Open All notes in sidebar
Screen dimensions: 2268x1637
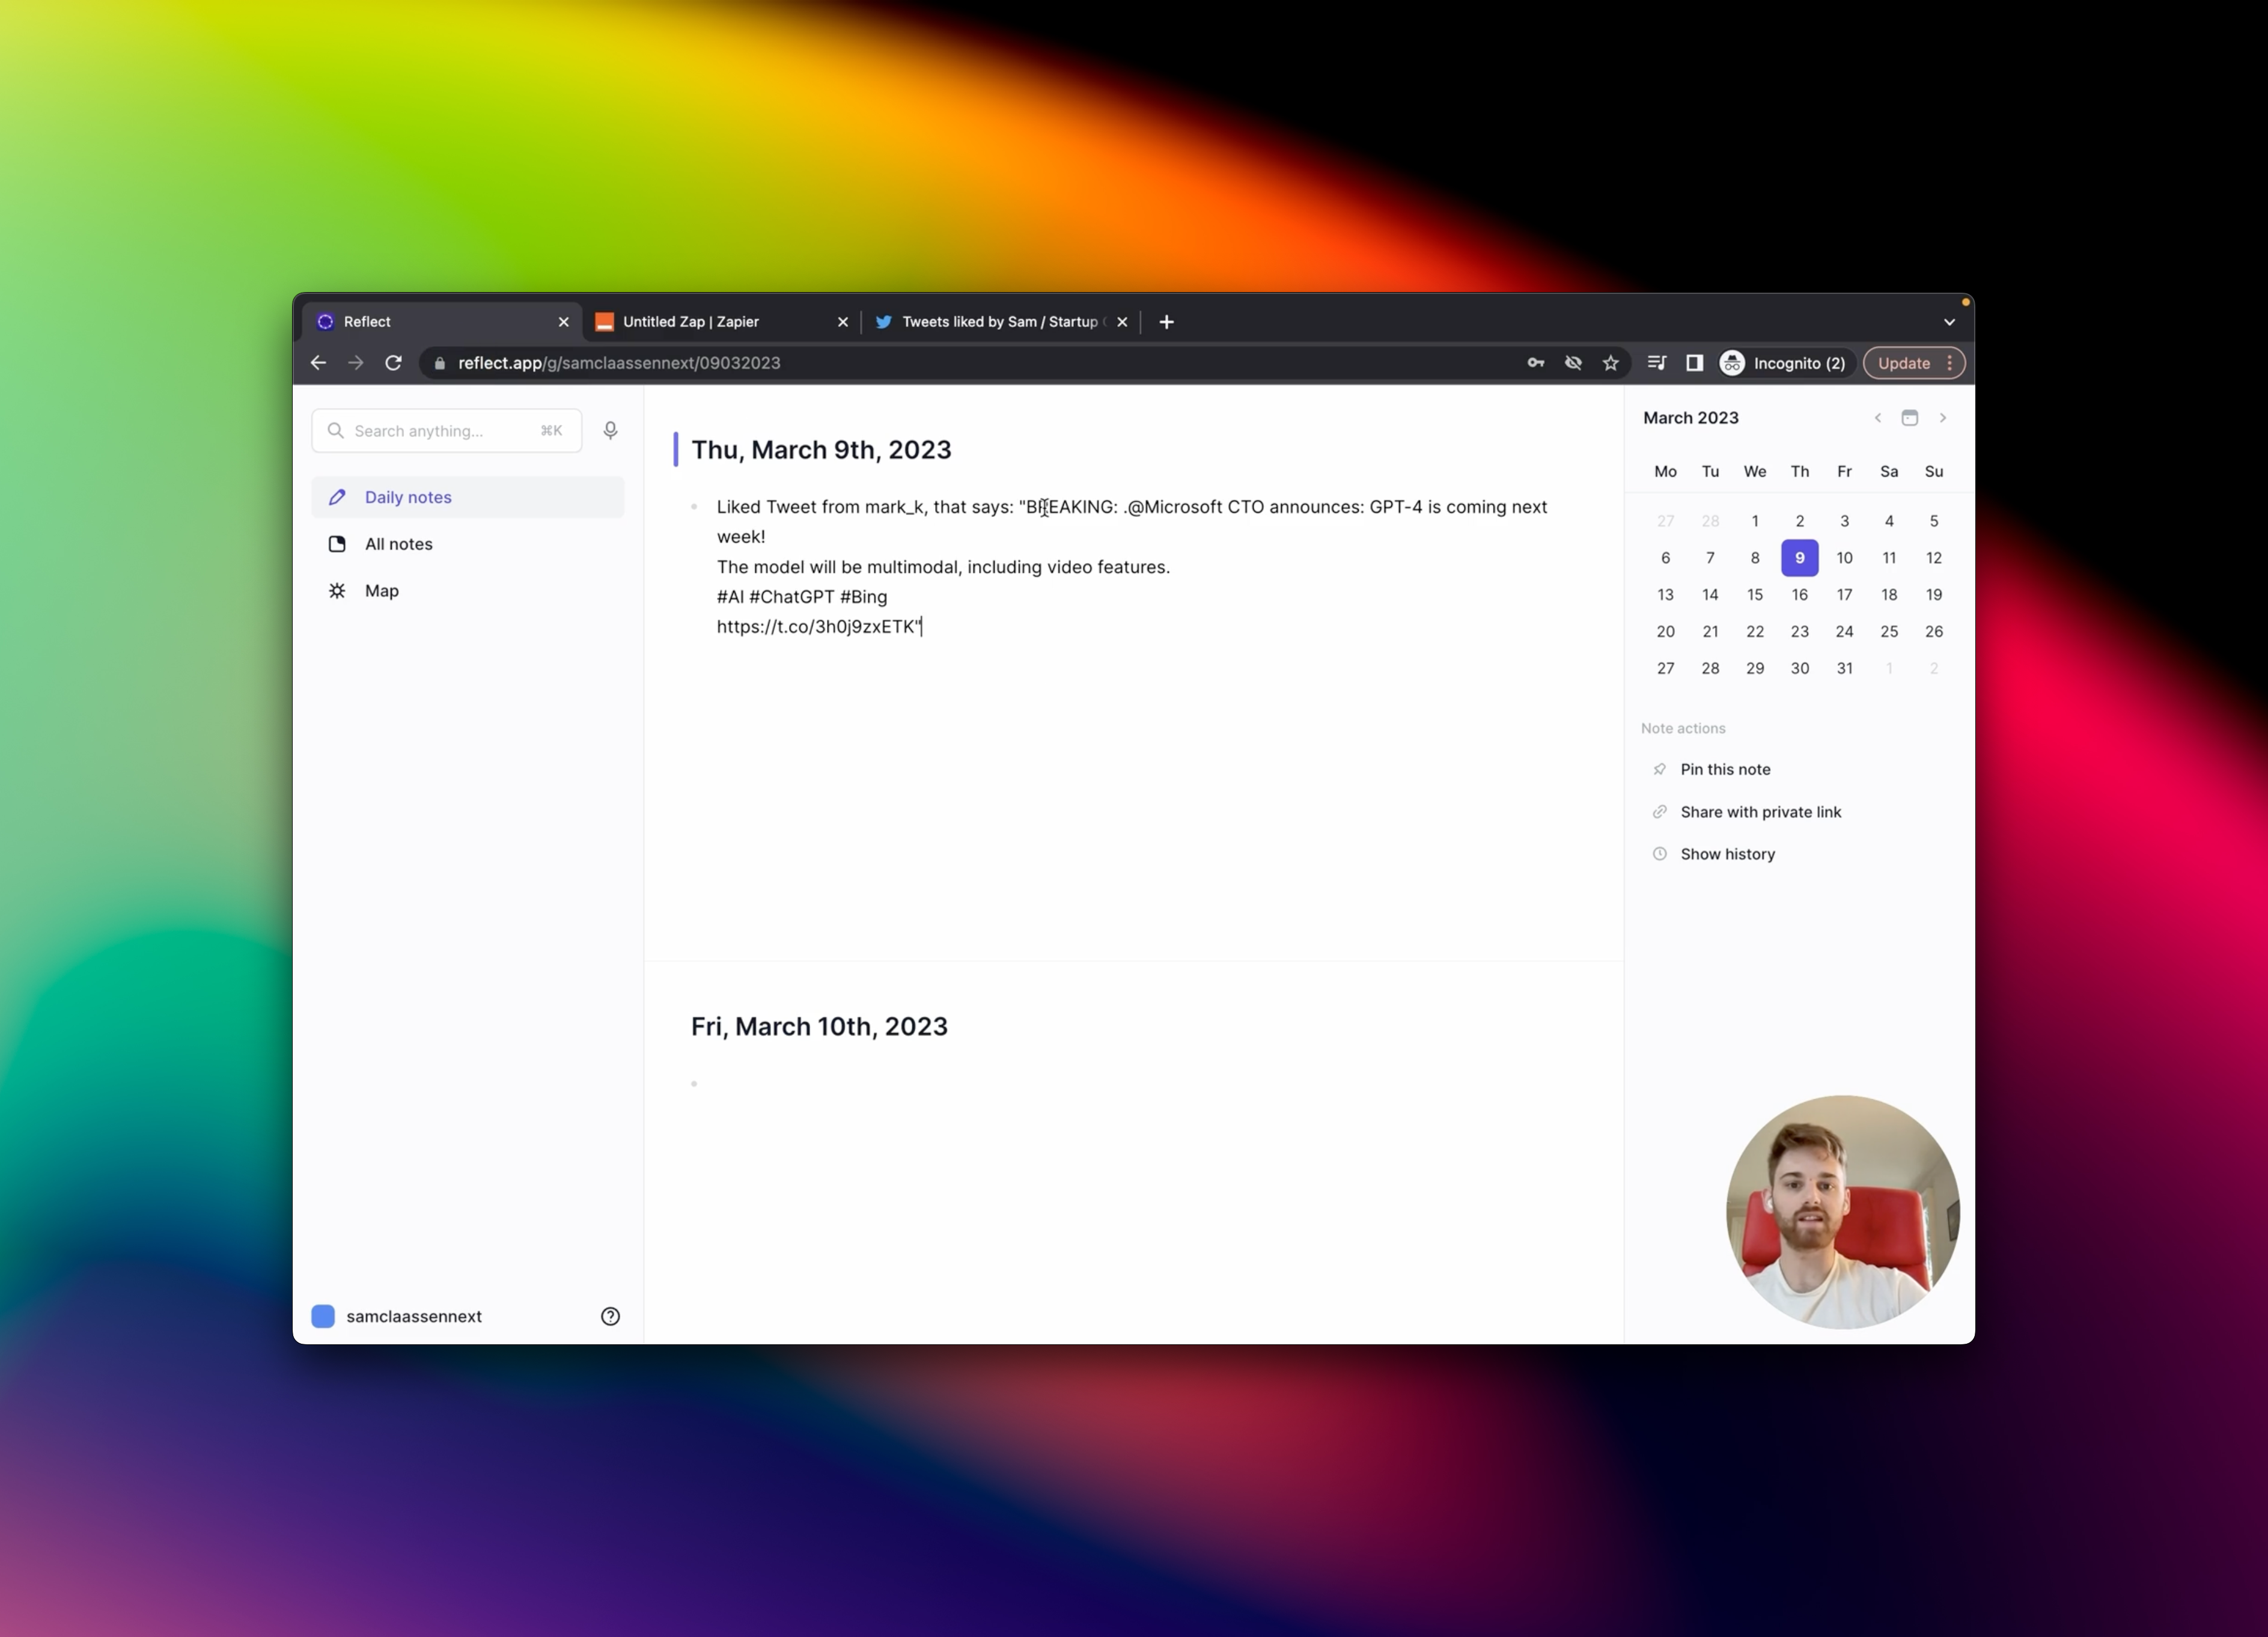(x=468, y=544)
